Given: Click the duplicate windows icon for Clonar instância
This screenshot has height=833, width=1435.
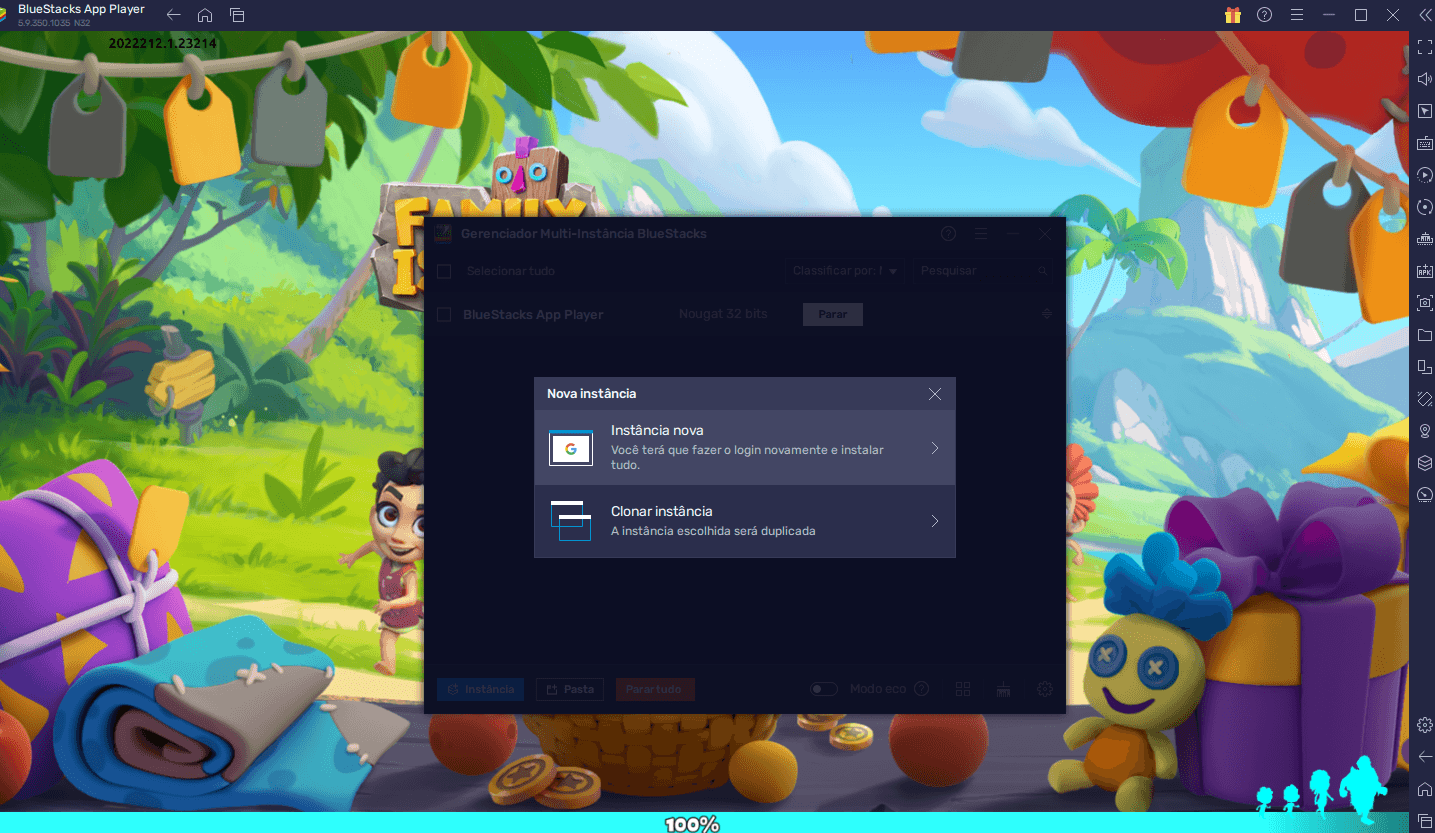Looking at the screenshot, I should tap(571, 521).
